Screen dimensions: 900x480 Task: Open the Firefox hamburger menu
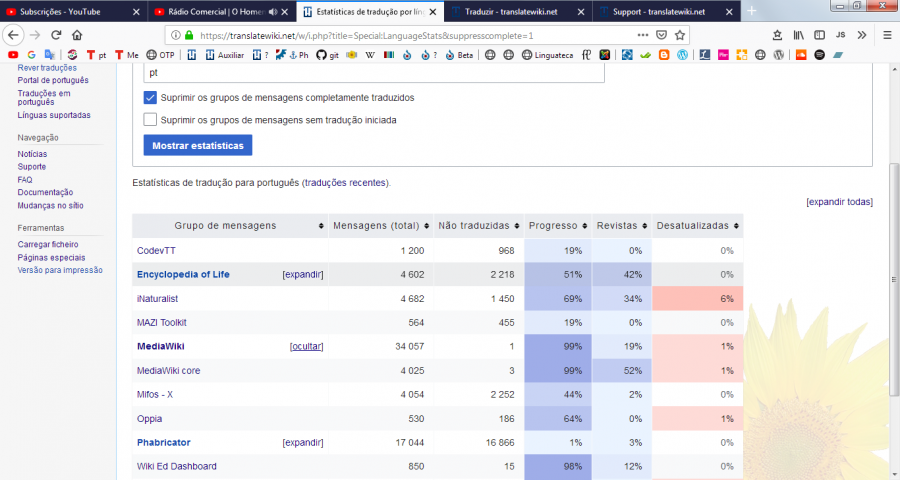887,35
